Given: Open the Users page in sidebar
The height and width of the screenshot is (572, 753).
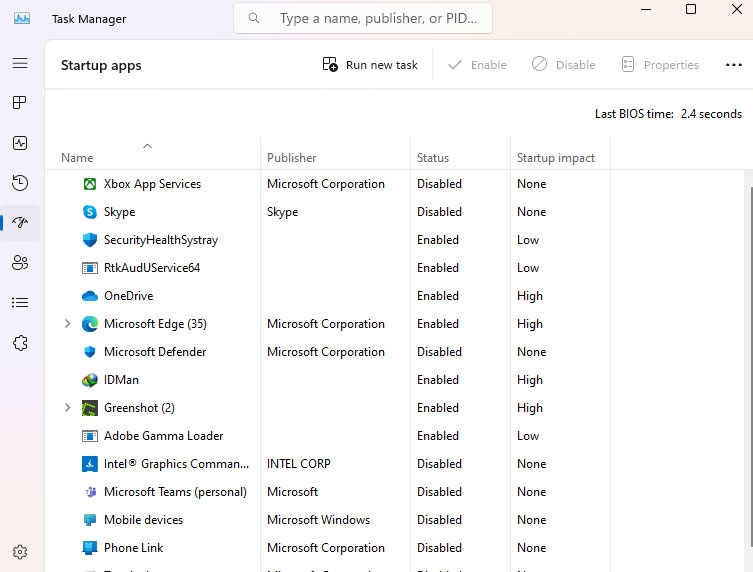Looking at the screenshot, I should tap(20, 263).
